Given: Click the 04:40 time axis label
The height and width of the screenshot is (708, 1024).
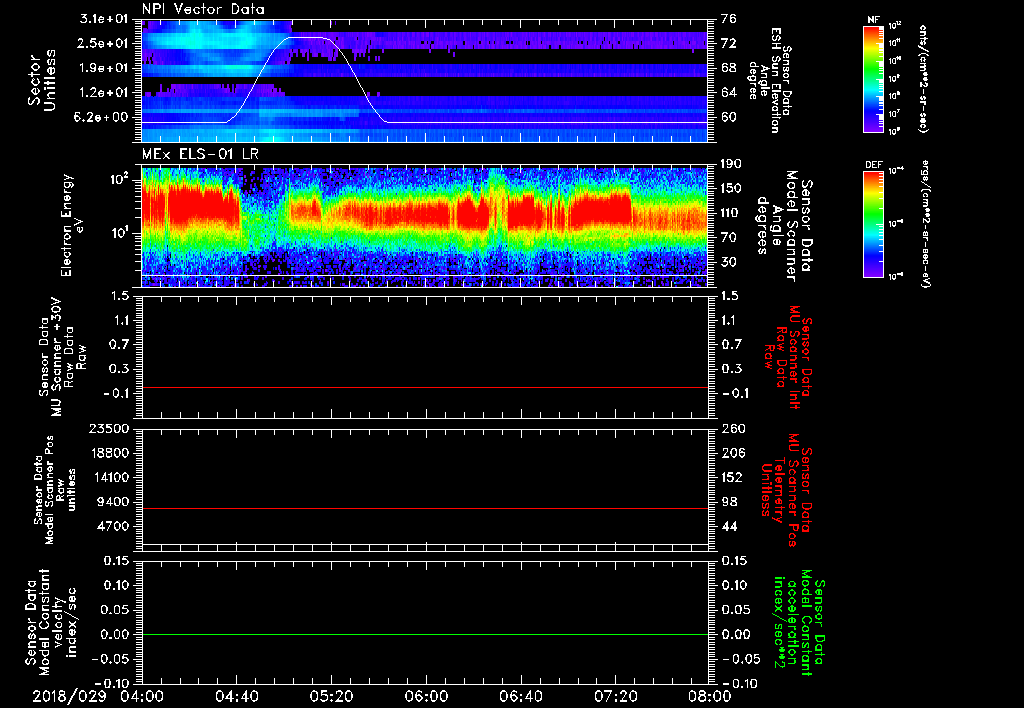Looking at the screenshot, I should tap(236, 696).
